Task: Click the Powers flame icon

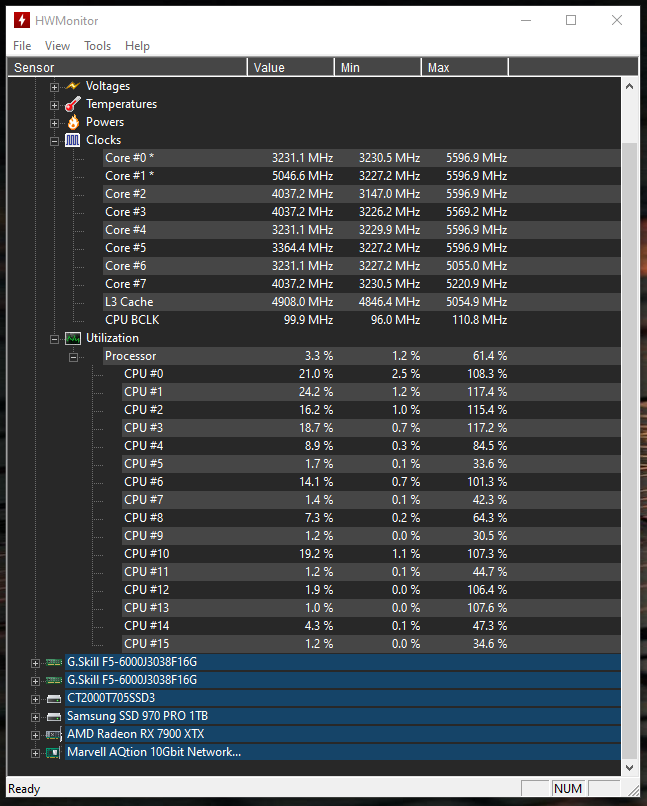Action: pyautogui.click(x=73, y=122)
